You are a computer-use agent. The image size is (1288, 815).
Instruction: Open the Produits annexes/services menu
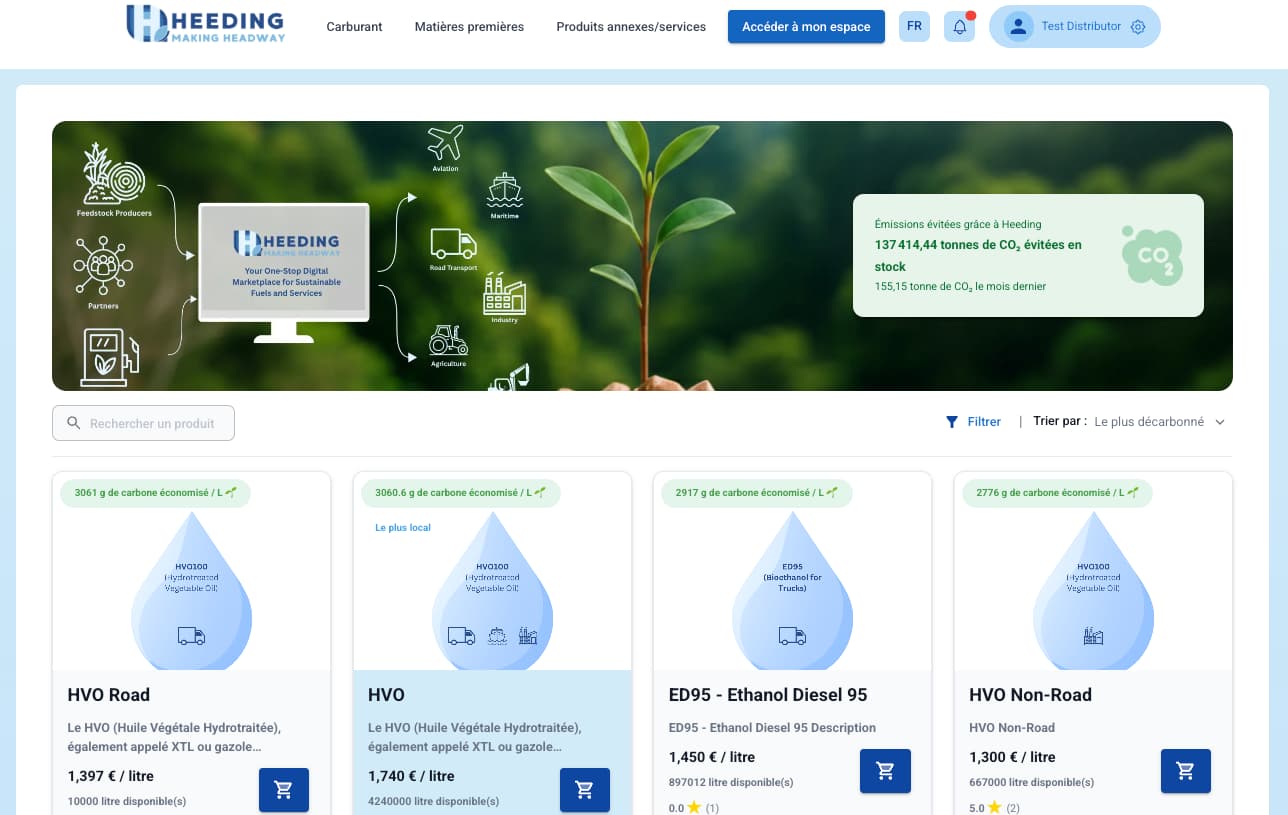tap(631, 27)
